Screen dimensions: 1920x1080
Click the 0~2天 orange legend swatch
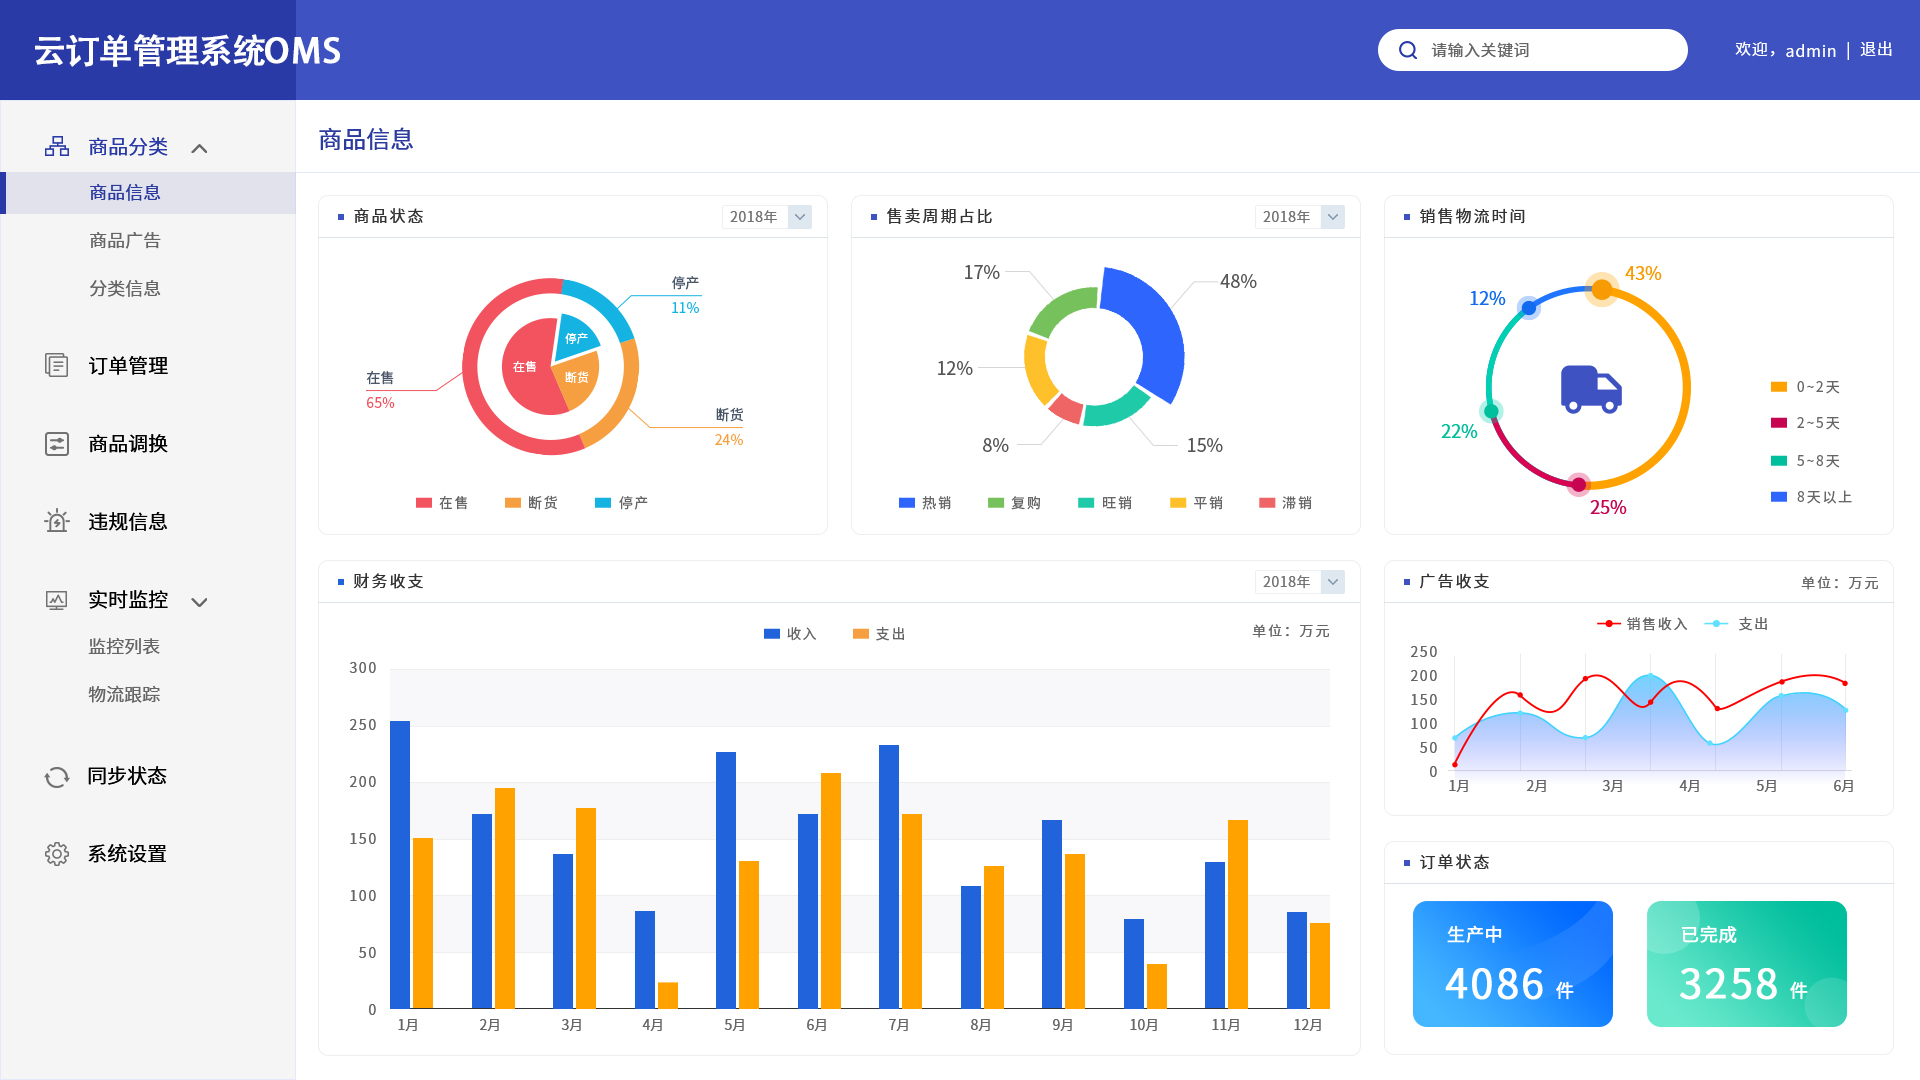(1779, 387)
